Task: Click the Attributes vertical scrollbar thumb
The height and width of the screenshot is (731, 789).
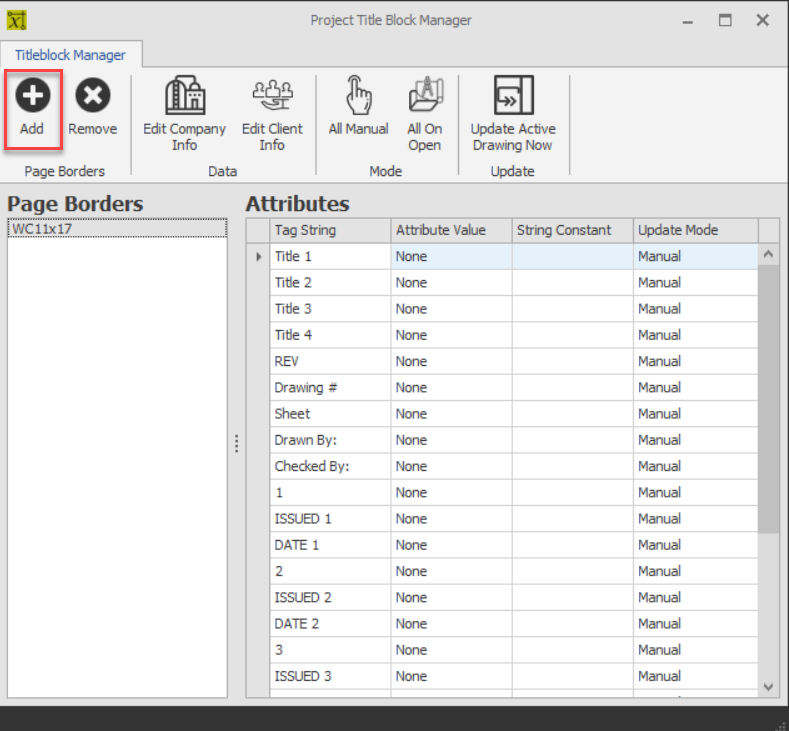Action: pos(768,398)
